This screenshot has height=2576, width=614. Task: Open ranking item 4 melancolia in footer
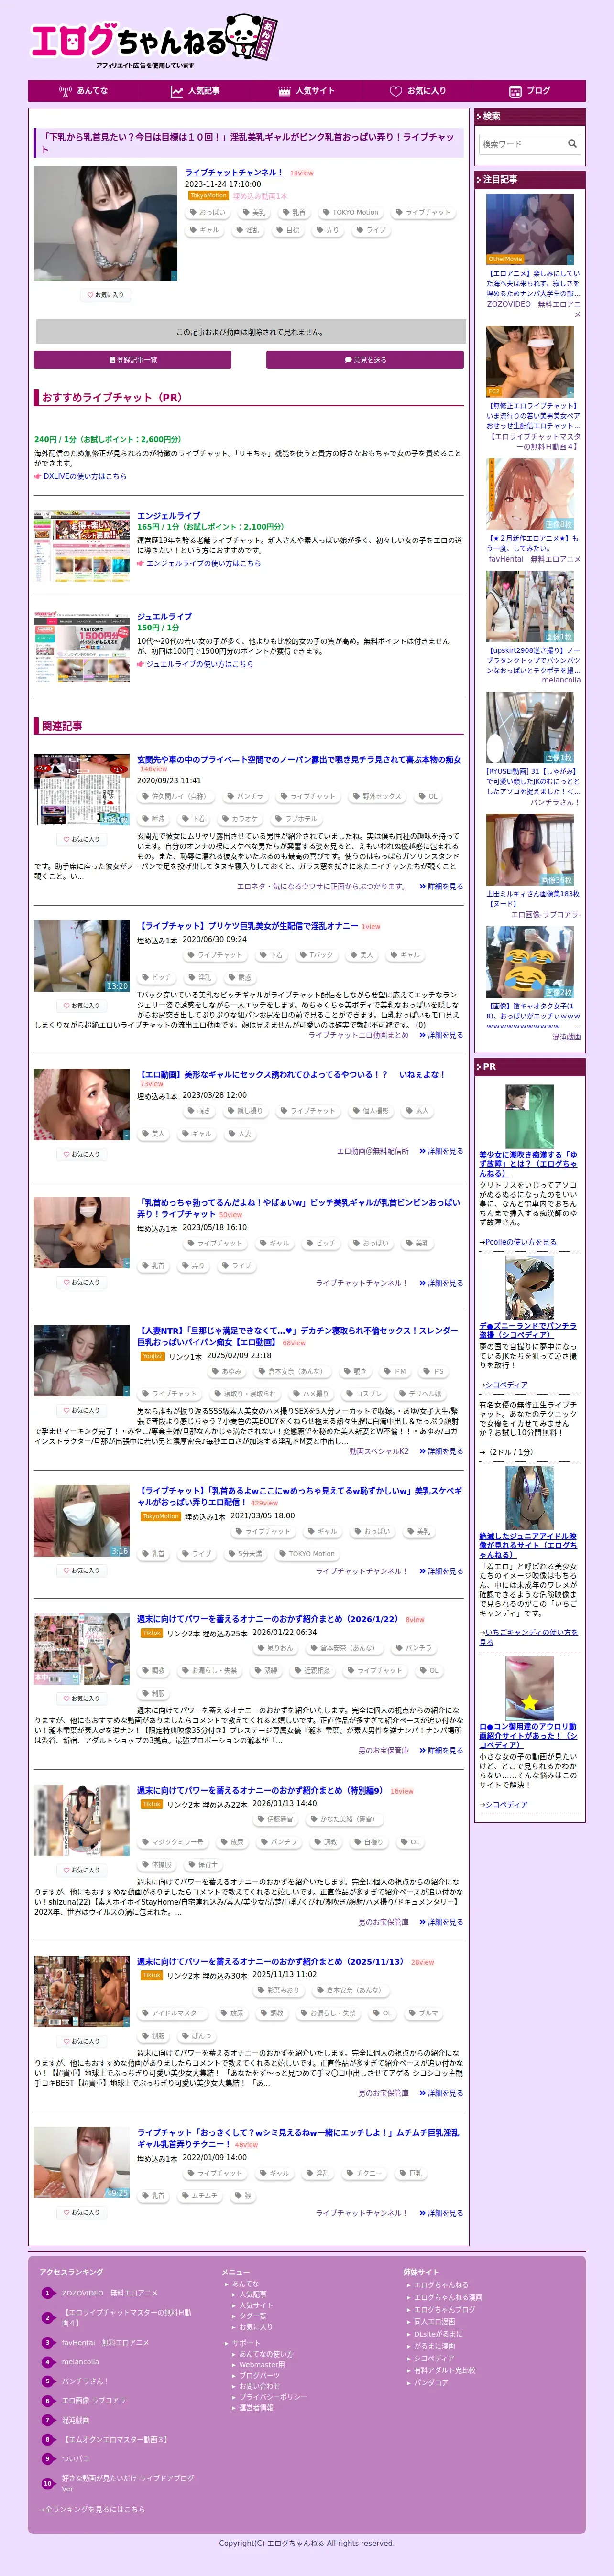(80, 2362)
